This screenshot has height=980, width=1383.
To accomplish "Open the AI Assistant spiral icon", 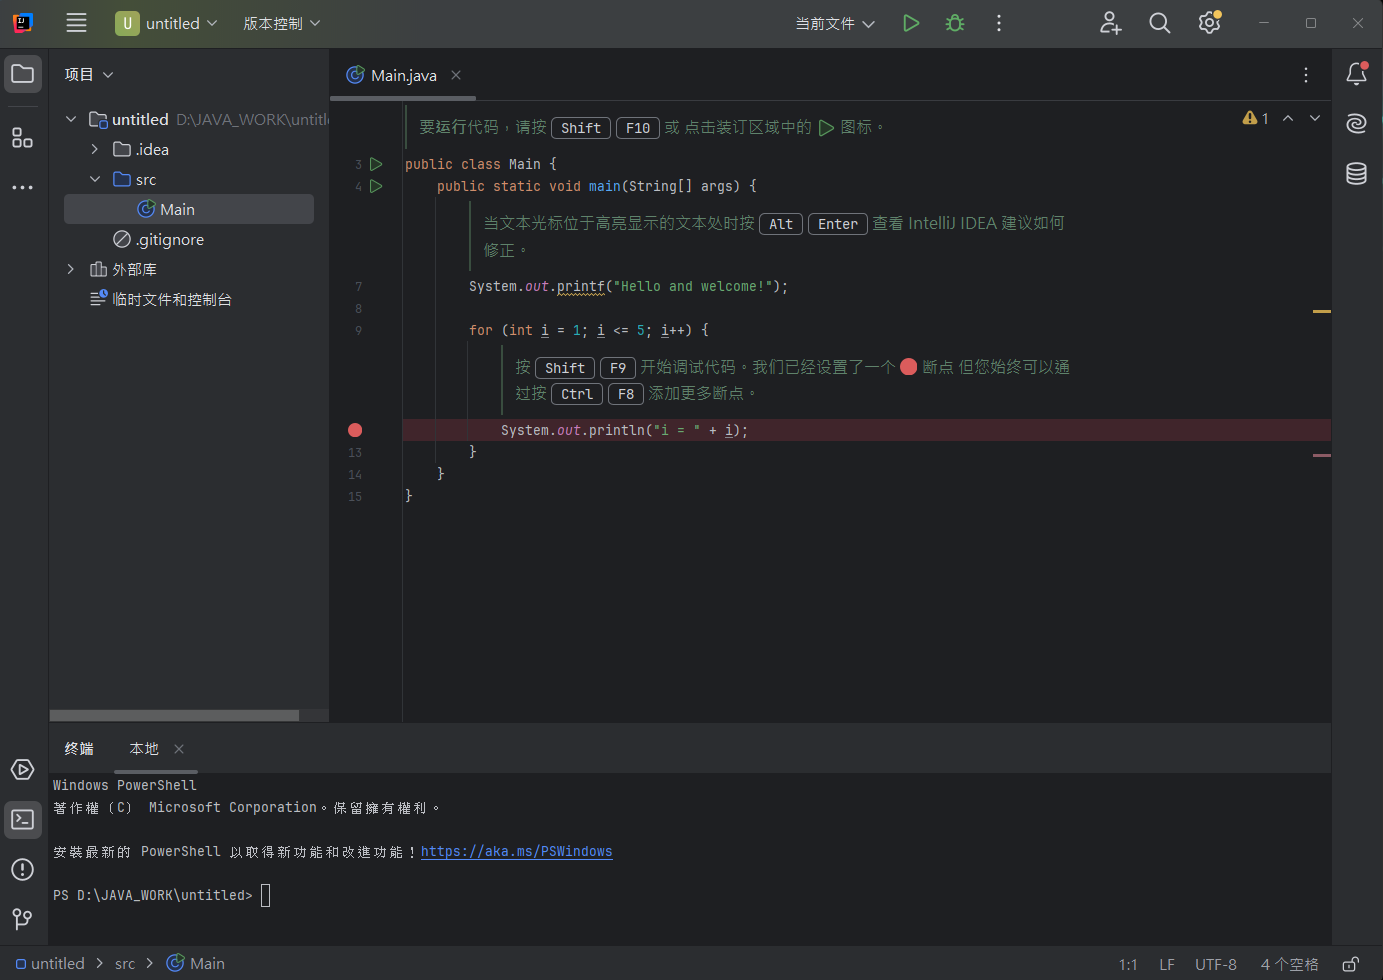I will [x=1356, y=123].
